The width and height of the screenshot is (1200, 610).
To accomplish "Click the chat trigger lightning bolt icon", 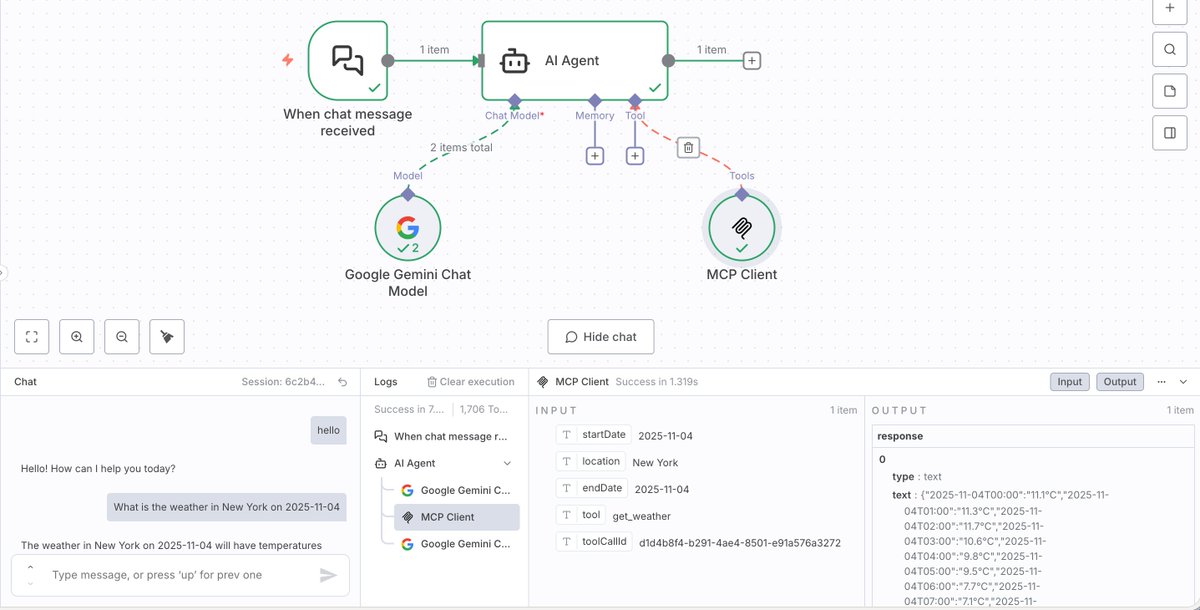I will click(288, 60).
